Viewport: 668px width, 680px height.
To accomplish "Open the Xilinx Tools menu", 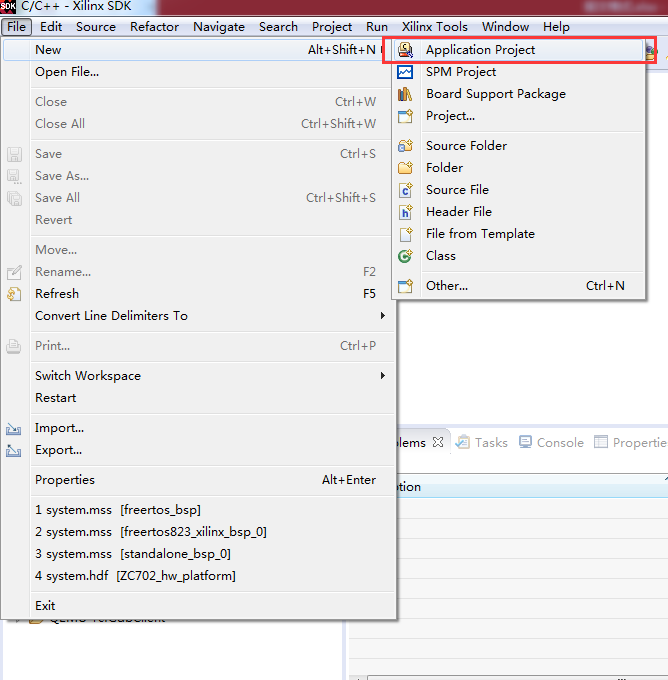I will (x=434, y=27).
